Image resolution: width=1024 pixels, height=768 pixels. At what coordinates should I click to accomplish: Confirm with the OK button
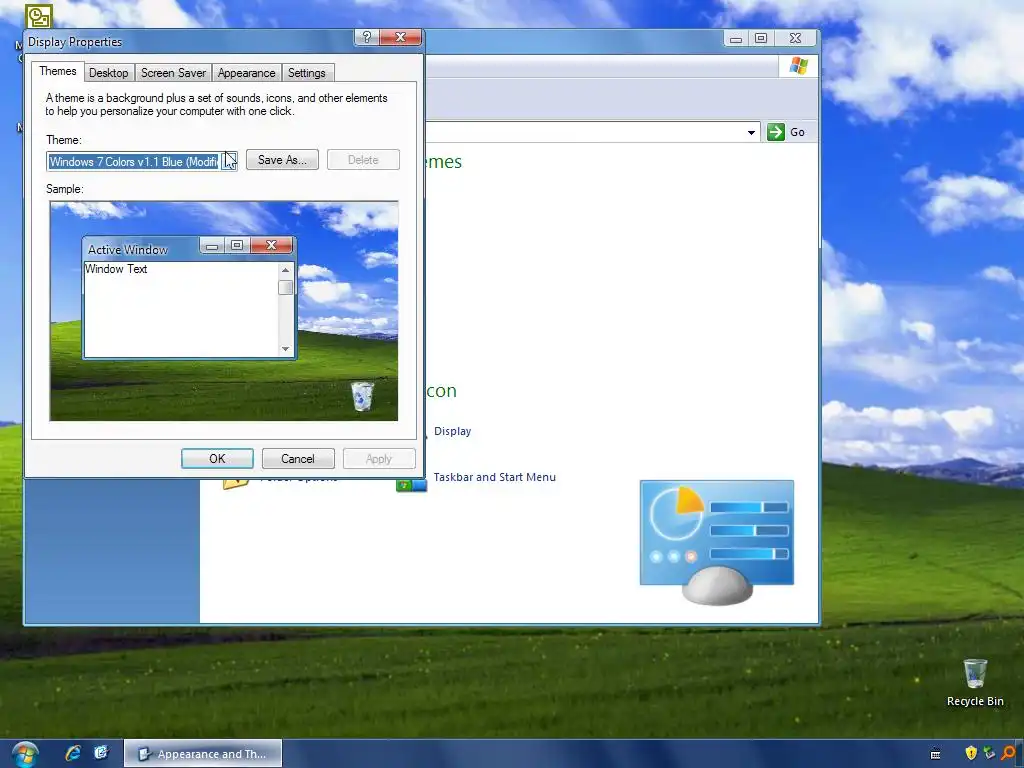click(x=217, y=458)
